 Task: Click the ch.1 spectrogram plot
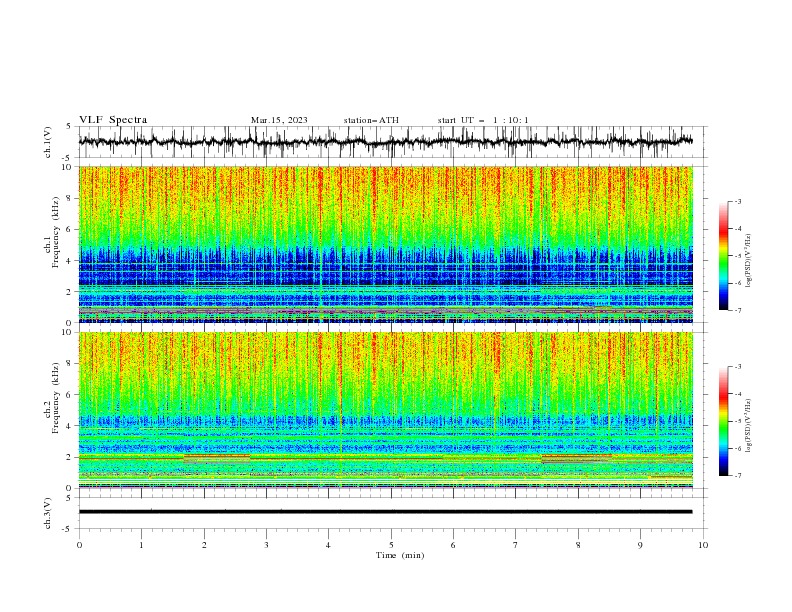point(385,244)
